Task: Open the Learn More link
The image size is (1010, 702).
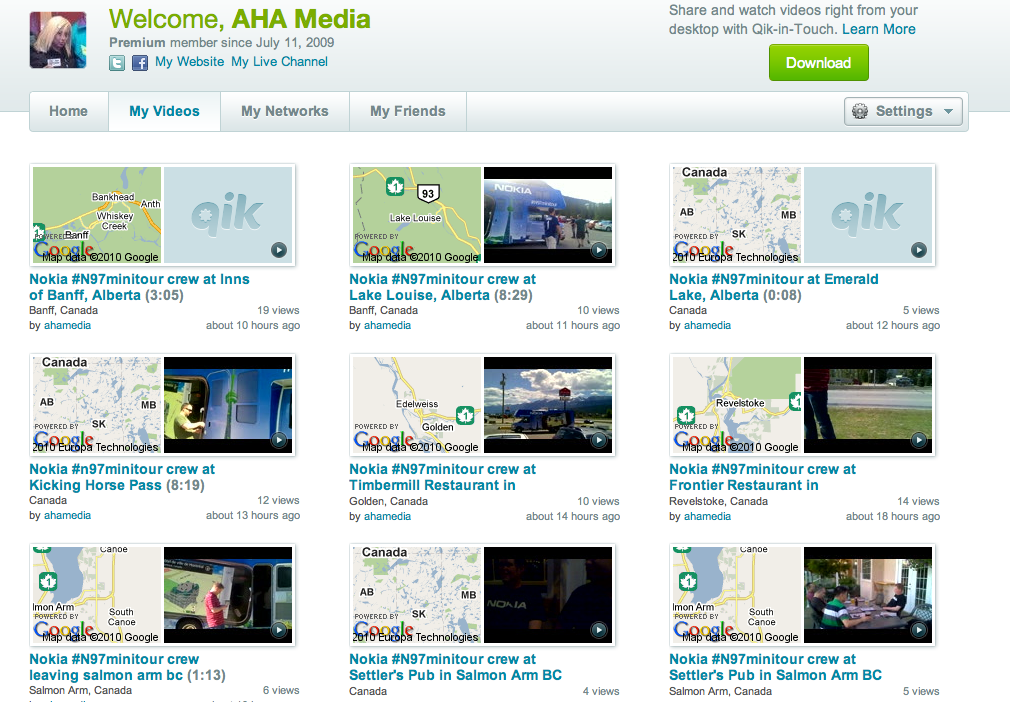Action: click(878, 29)
